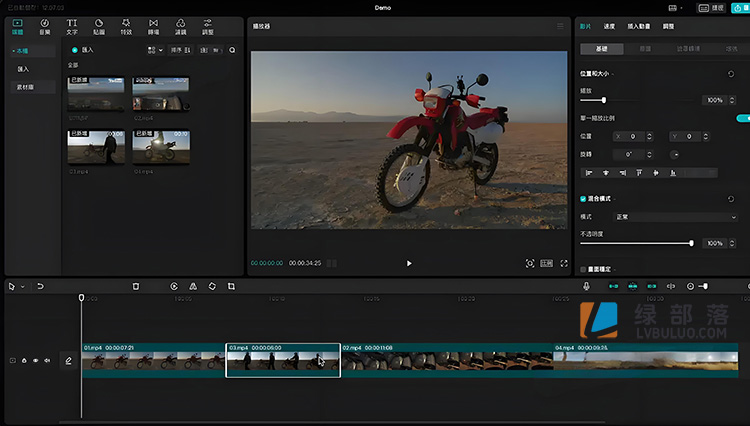Click the undo arrow in timeline toolbar
Image resolution: width=750 pixels, height=426 pixels.
(40, 286)
